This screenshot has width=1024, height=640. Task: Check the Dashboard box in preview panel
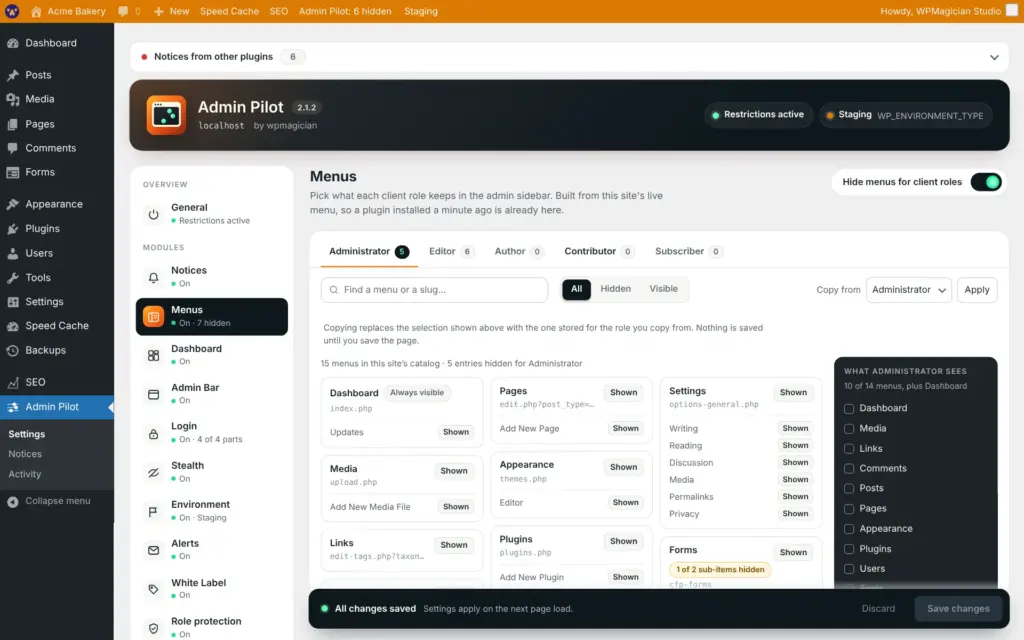point(849,409)
